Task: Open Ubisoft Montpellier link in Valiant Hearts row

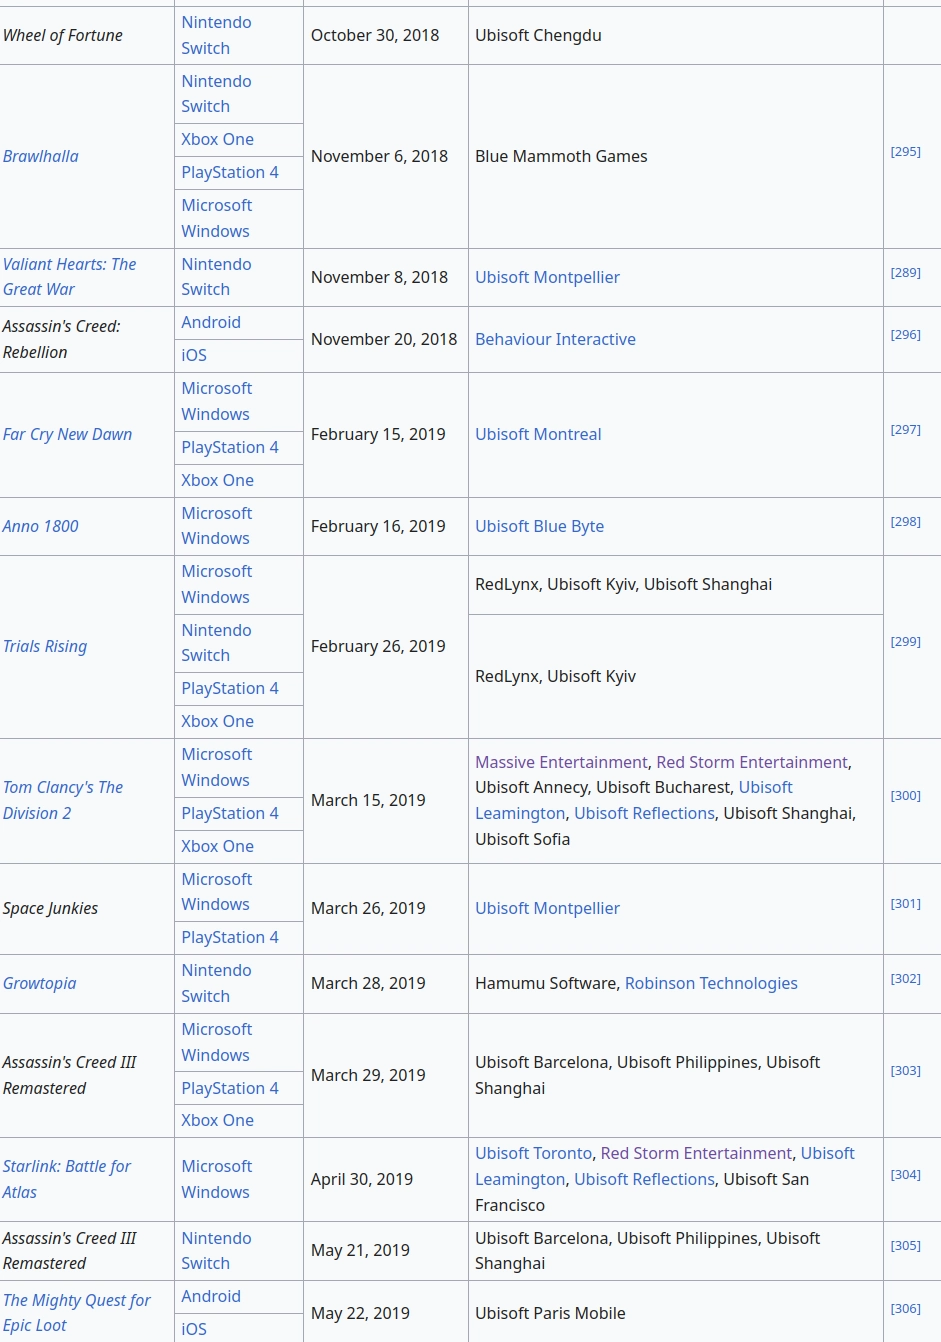Action: [x=547, y=277]
